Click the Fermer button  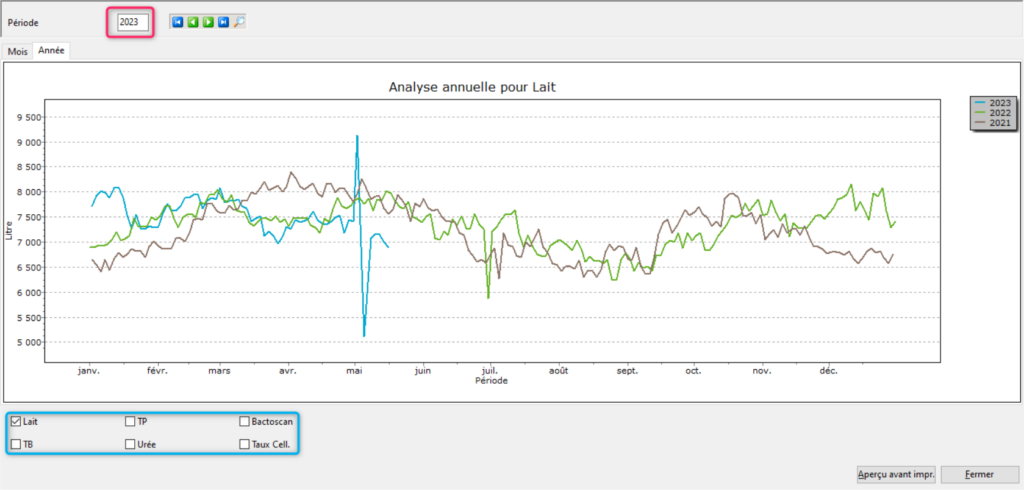click(979, 474)
